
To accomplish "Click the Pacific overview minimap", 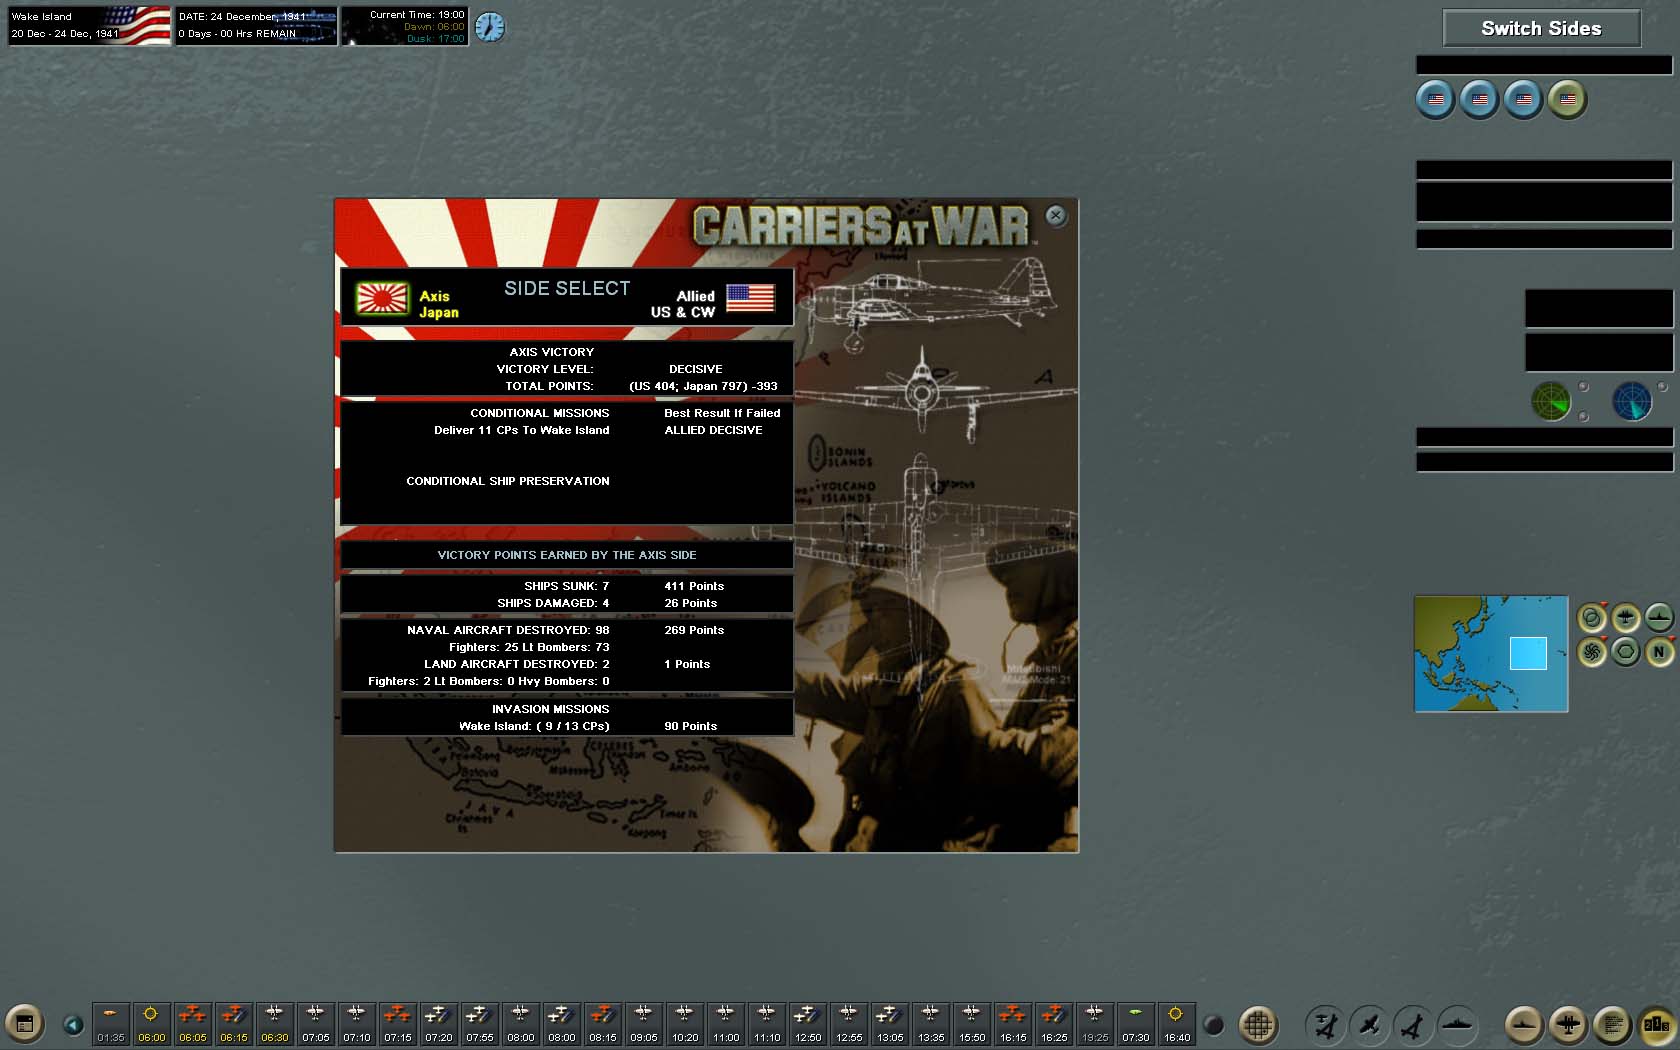I will 1491,654.
